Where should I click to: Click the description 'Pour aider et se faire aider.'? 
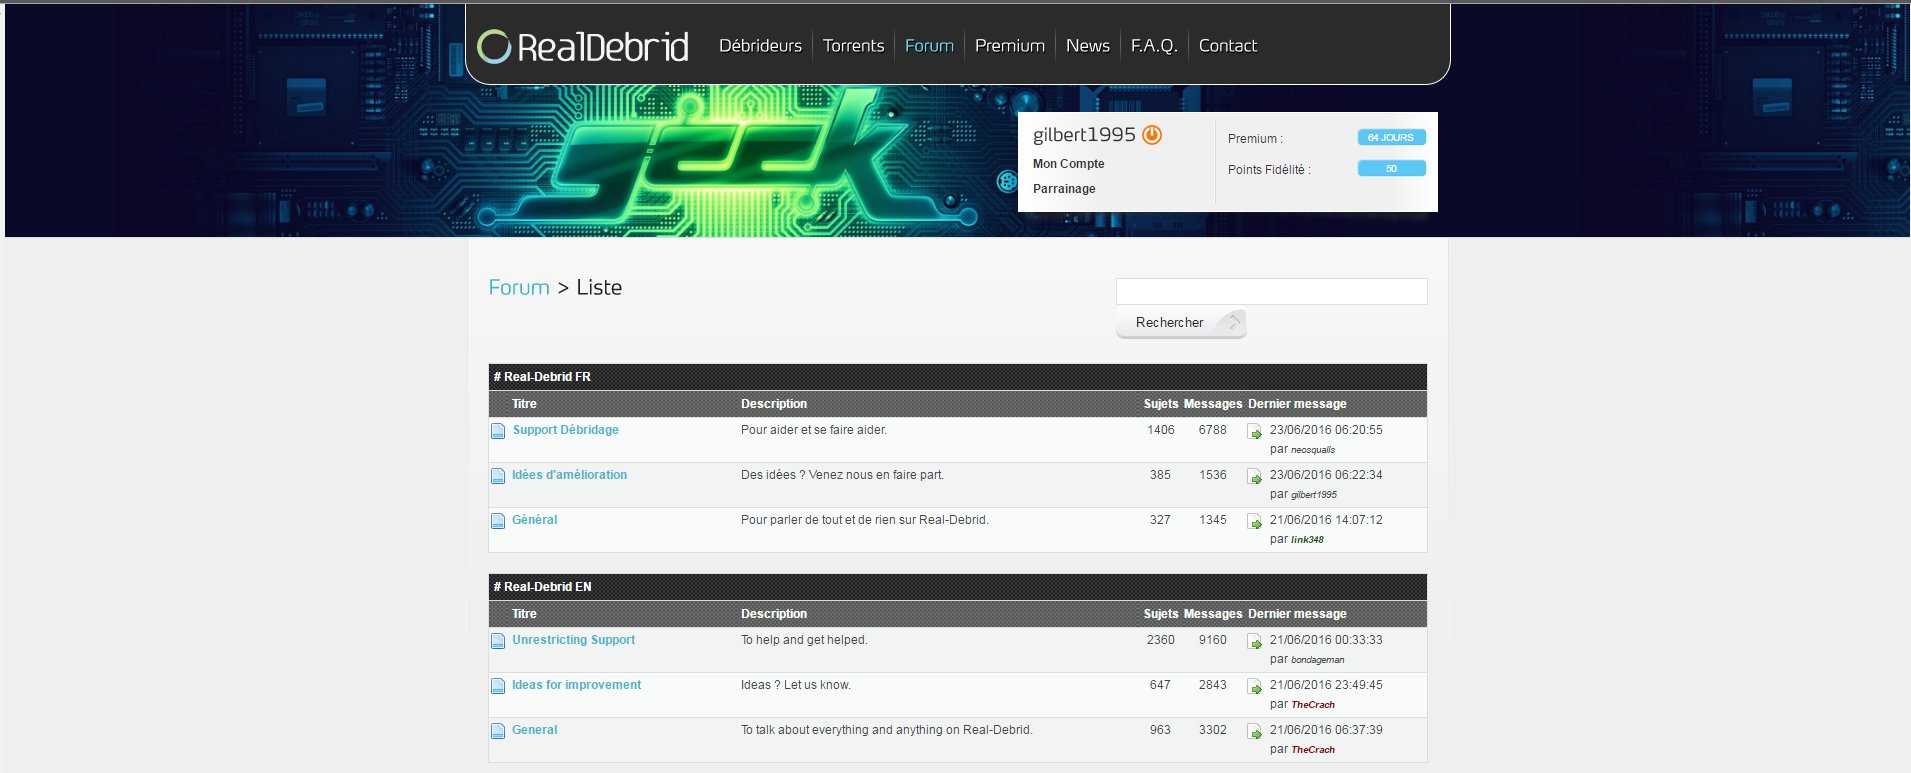pos(814,430)
